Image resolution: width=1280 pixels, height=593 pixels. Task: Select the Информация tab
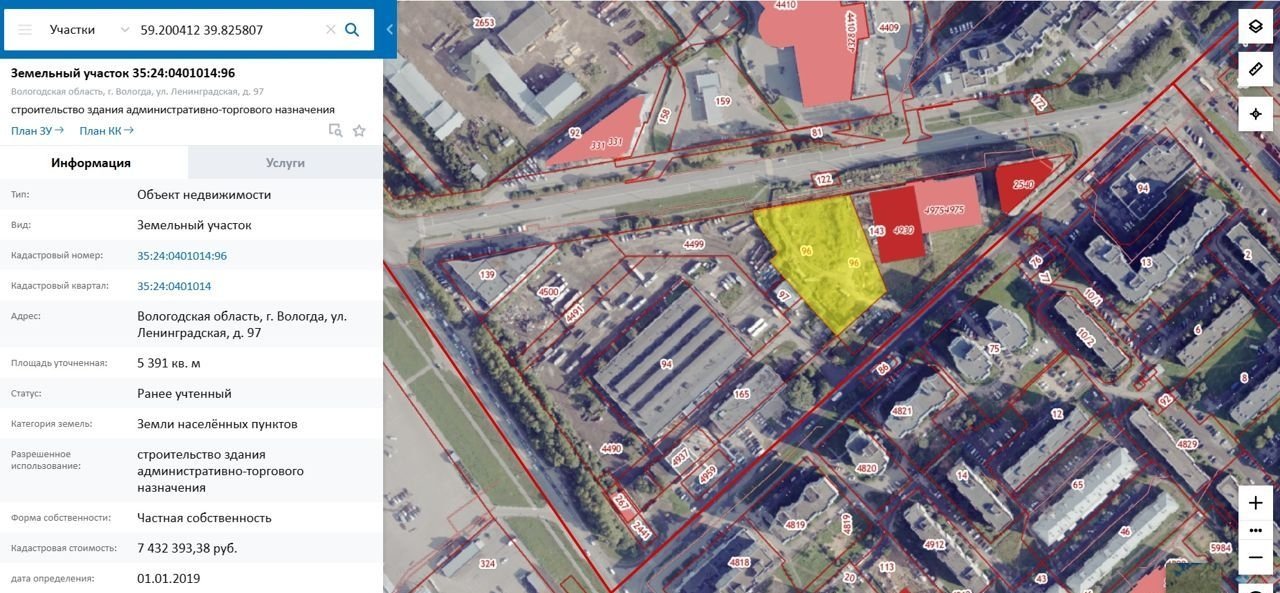91,163
